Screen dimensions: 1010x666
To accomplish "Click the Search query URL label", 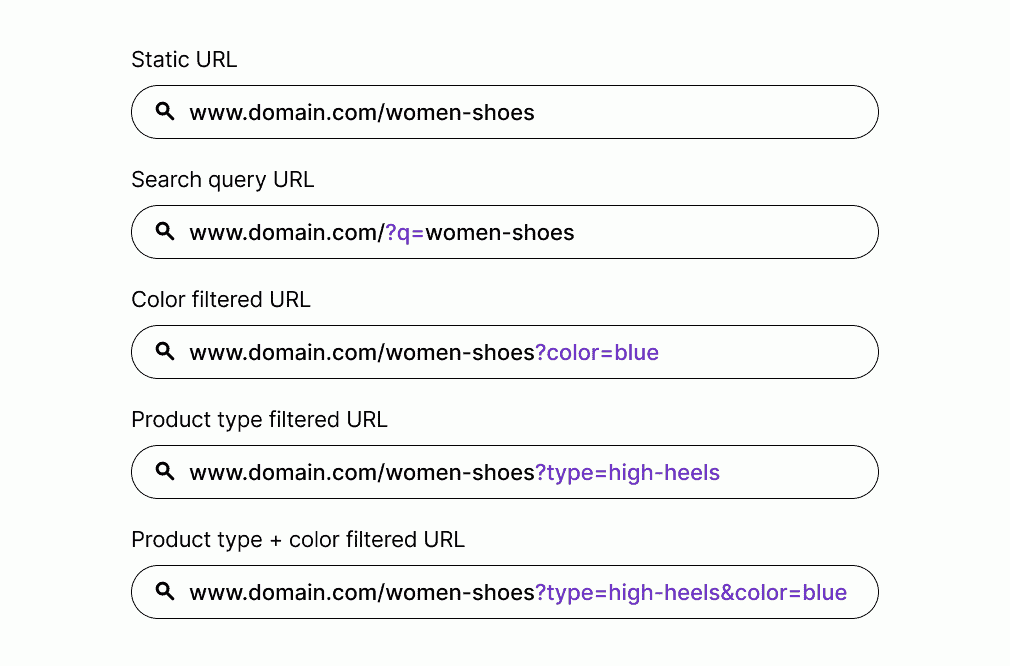I will pos(223,180).
